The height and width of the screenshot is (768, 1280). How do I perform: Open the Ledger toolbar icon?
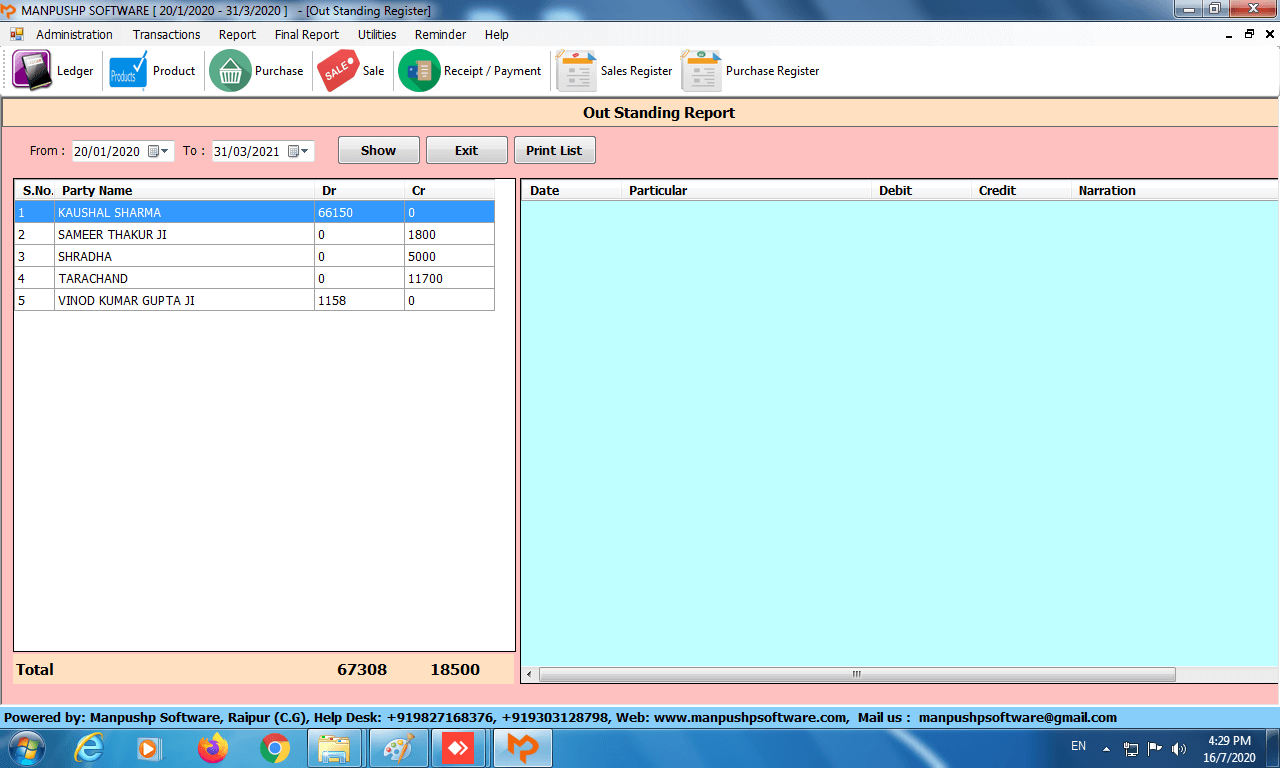coord(32,71)
